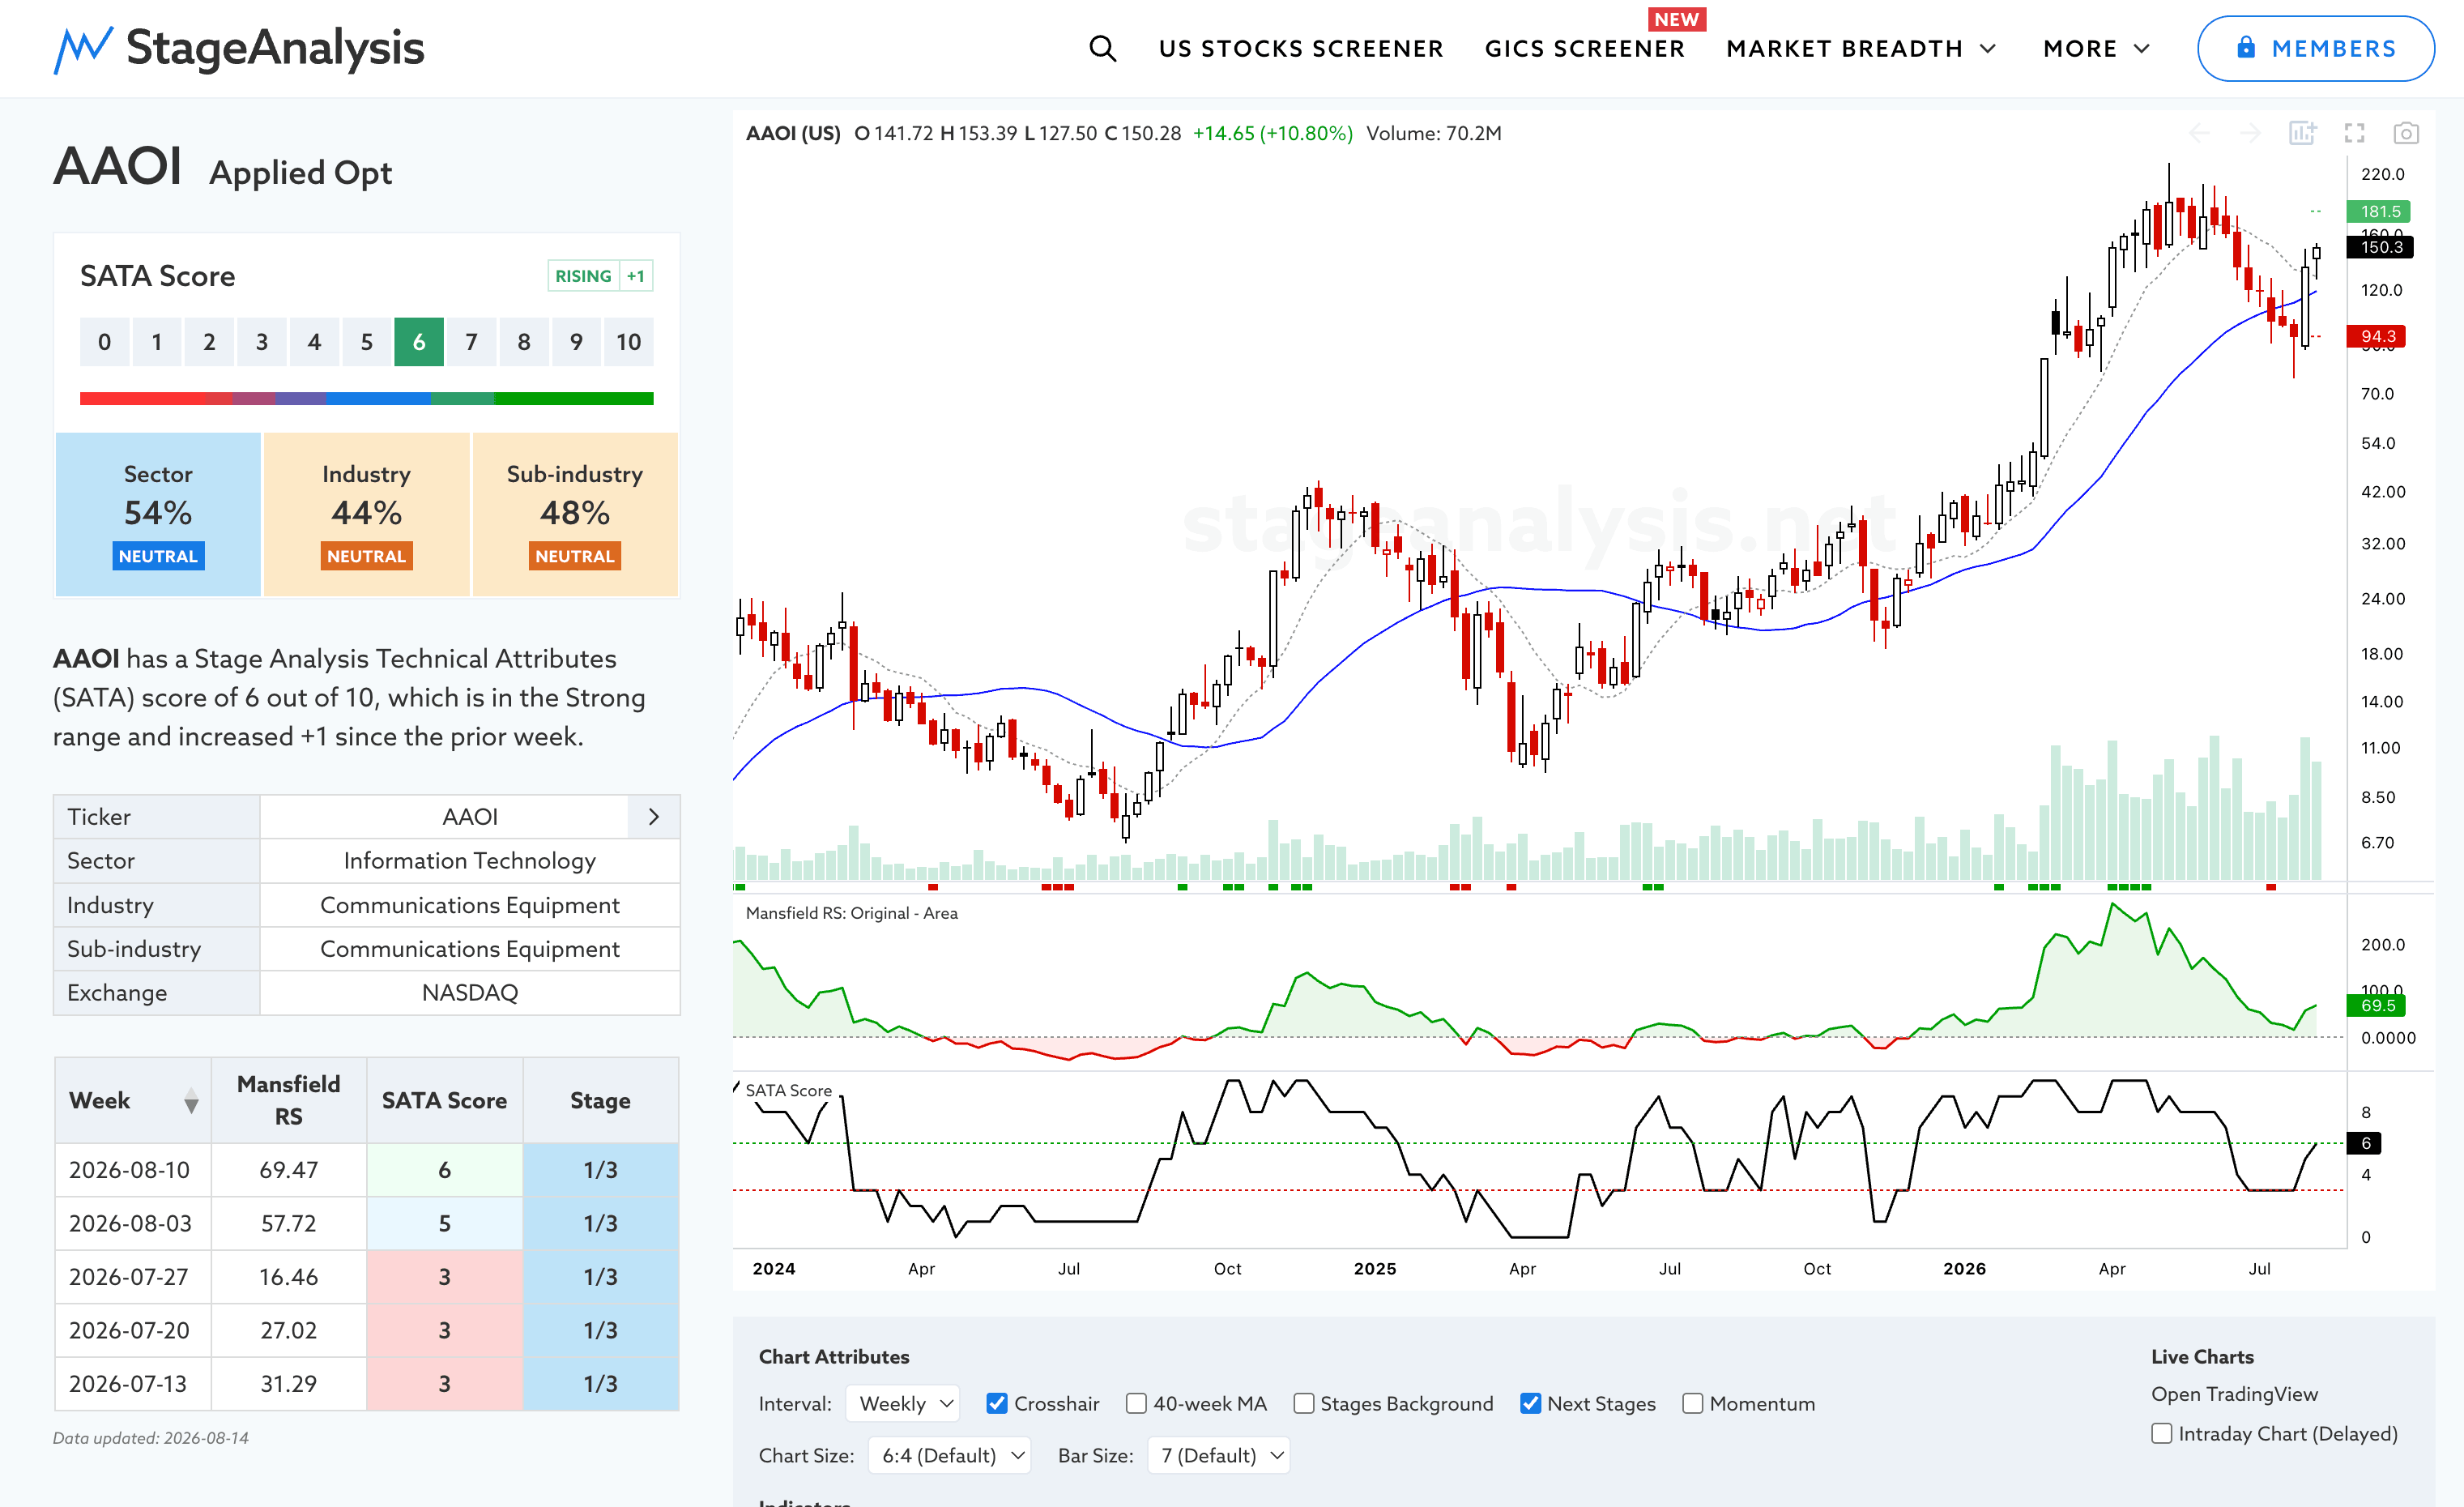Go to previous chart with back arrow
The height and width of the screenshot is (1507, 2464).
(x=2199, y=133)
